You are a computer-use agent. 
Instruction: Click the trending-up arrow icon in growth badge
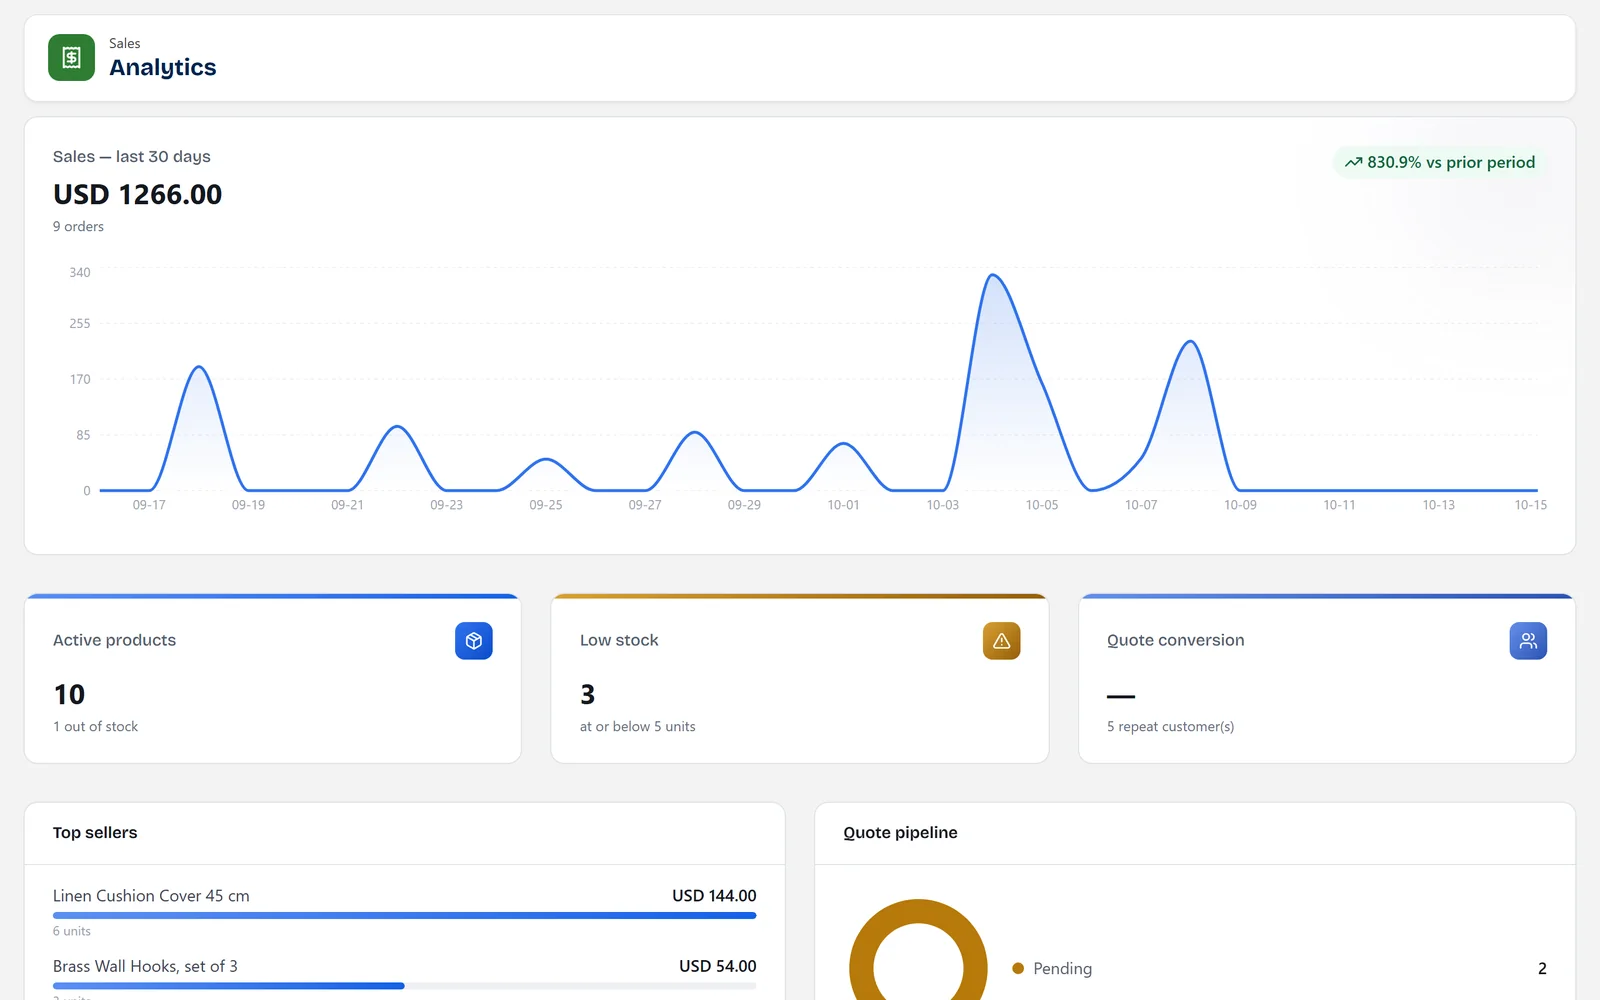pos(1353,162)
